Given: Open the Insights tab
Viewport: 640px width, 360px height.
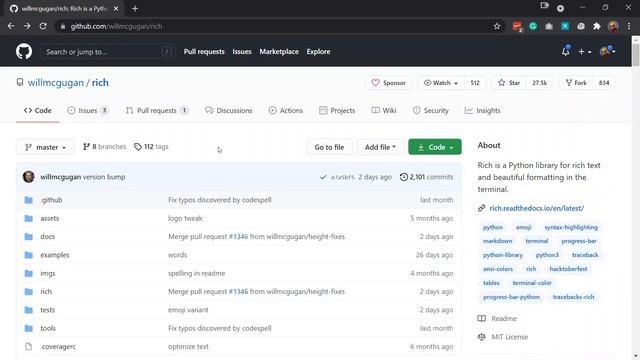Looking at the screenshot, I should pyautogui.click(x=482, y=111).
